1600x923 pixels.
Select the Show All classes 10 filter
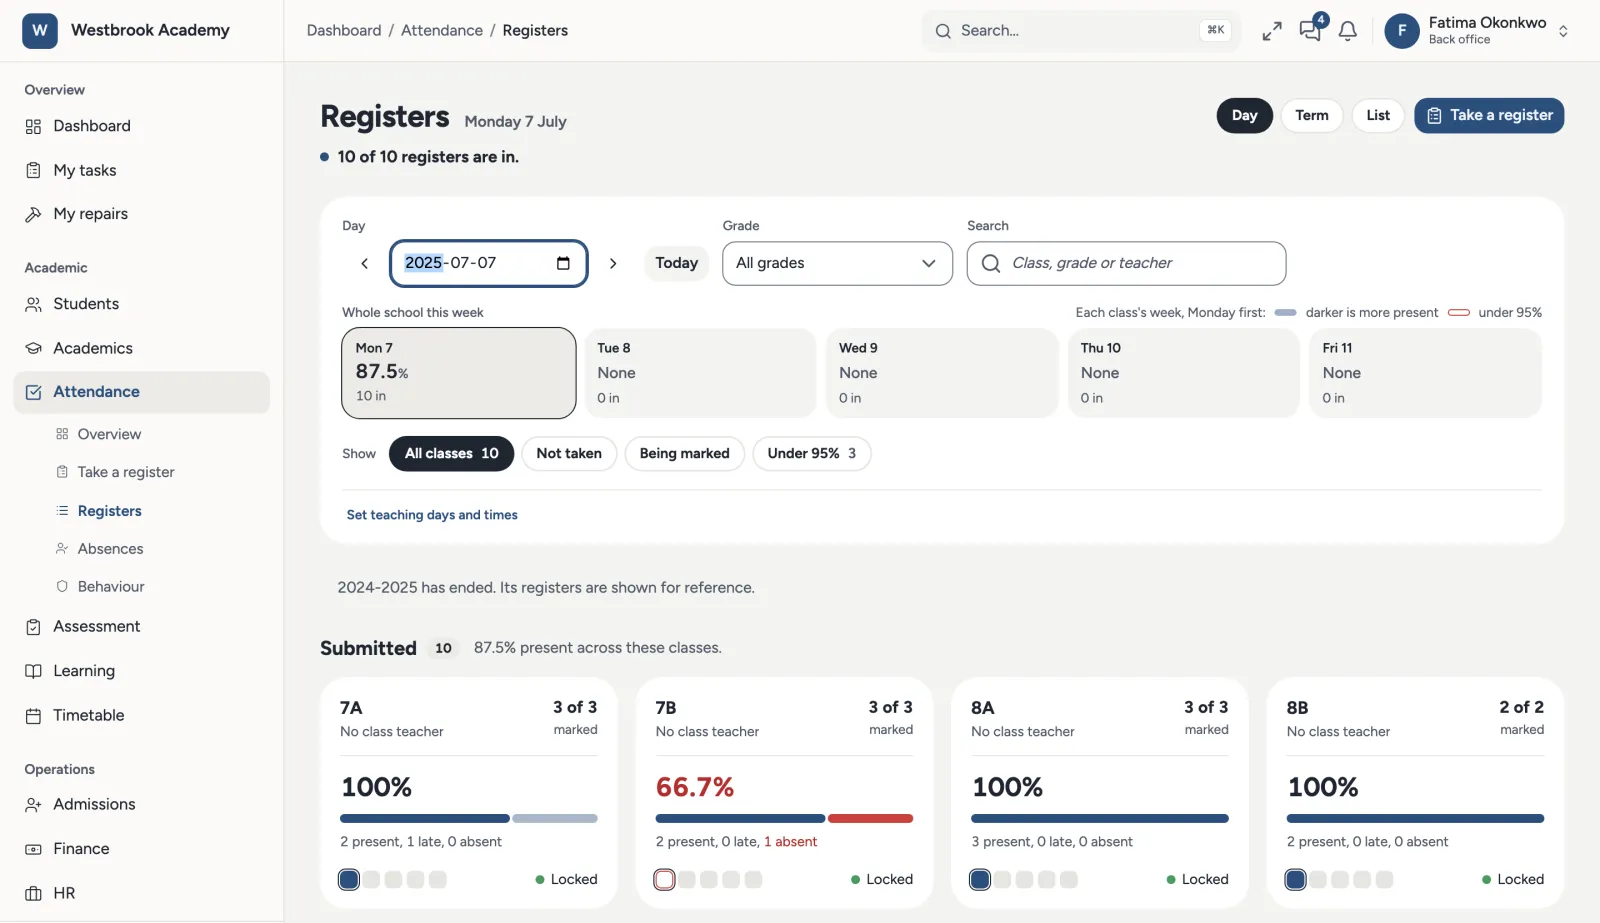[452, 454]
